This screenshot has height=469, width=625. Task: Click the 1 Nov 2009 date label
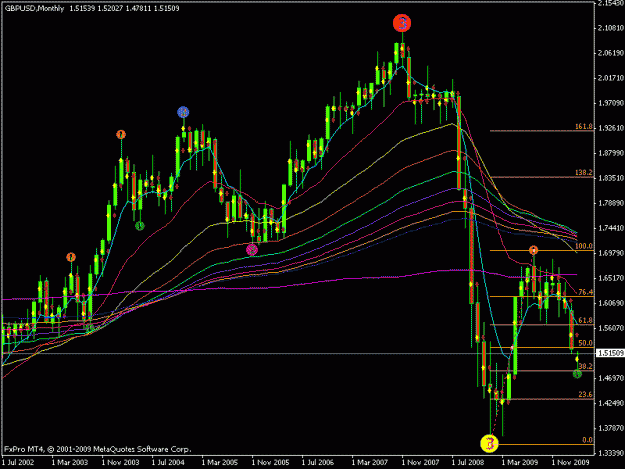point(570,462)
